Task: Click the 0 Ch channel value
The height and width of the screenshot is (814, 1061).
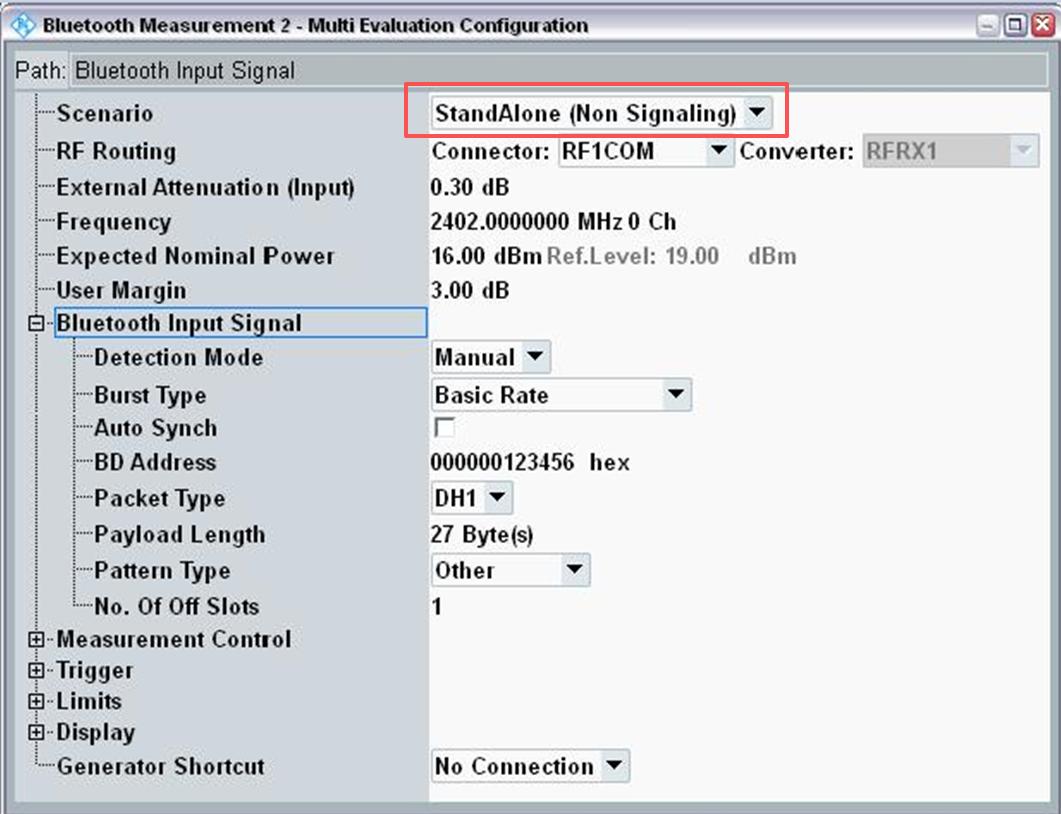Action: point(652,222)
